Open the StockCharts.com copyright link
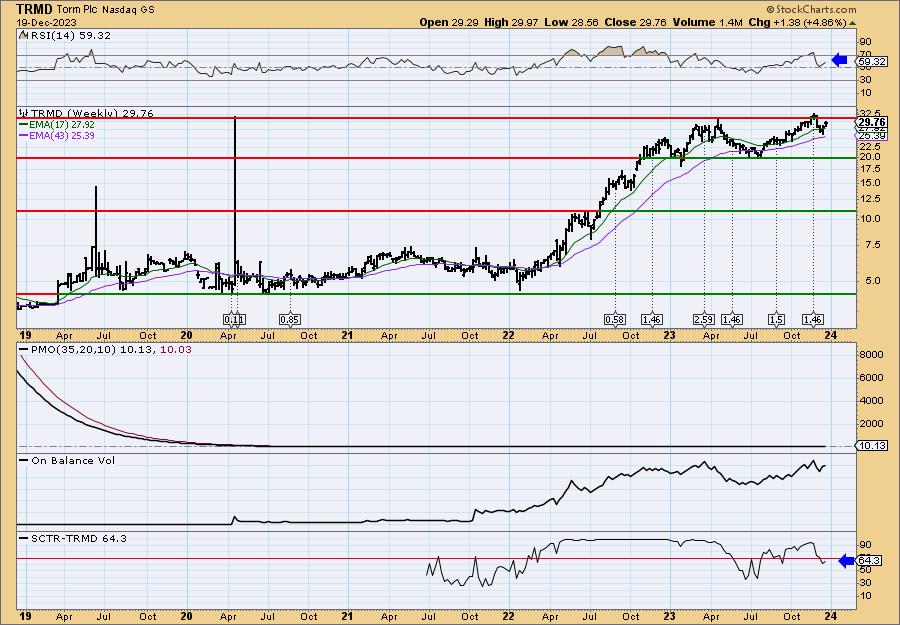This screenshot has height=625, width=900. pos(811,9)
